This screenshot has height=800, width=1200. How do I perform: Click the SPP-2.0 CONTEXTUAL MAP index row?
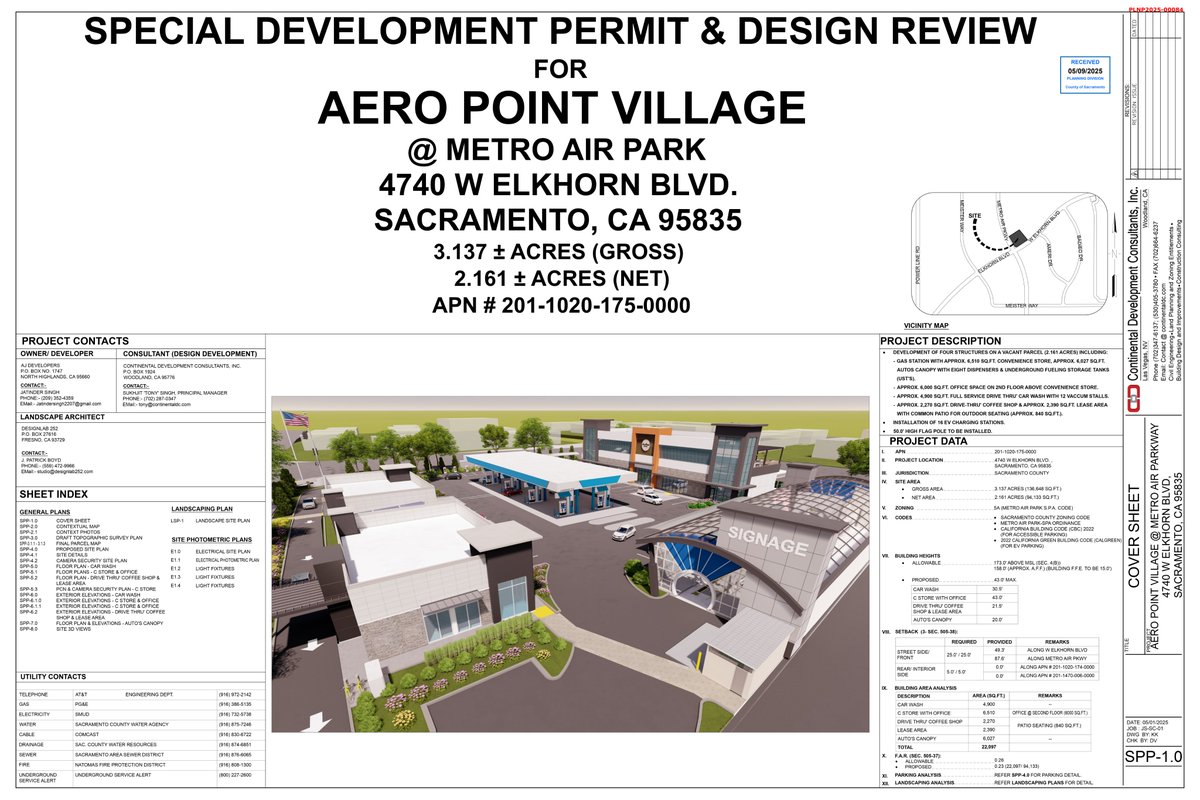60,527
